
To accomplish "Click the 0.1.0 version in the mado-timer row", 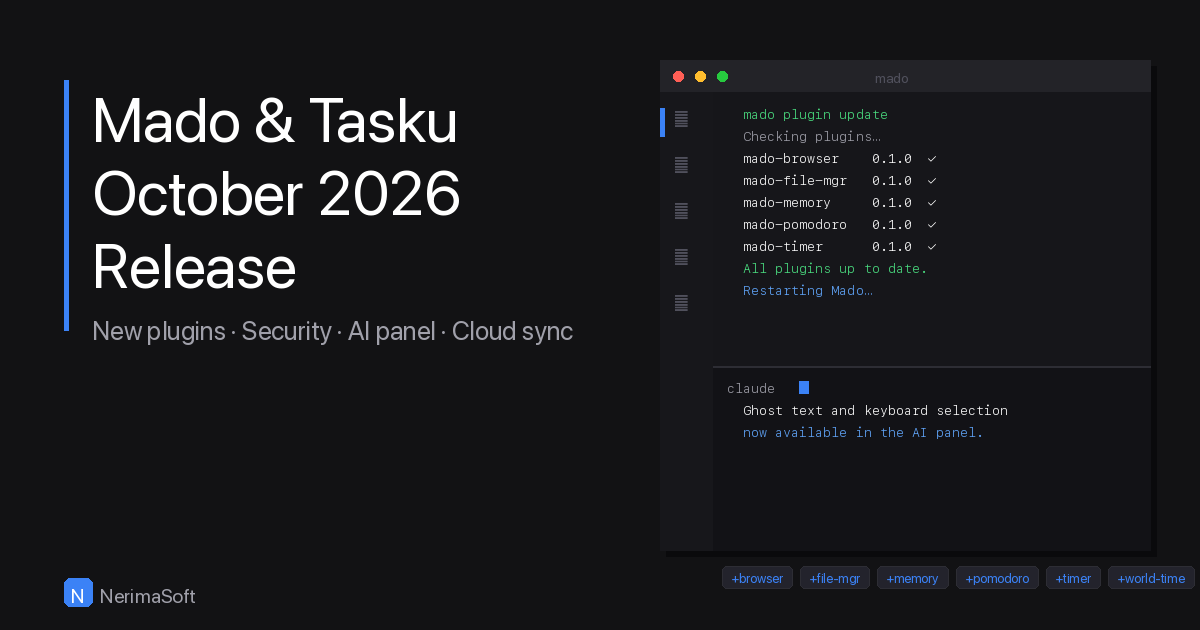I will 892,247.
